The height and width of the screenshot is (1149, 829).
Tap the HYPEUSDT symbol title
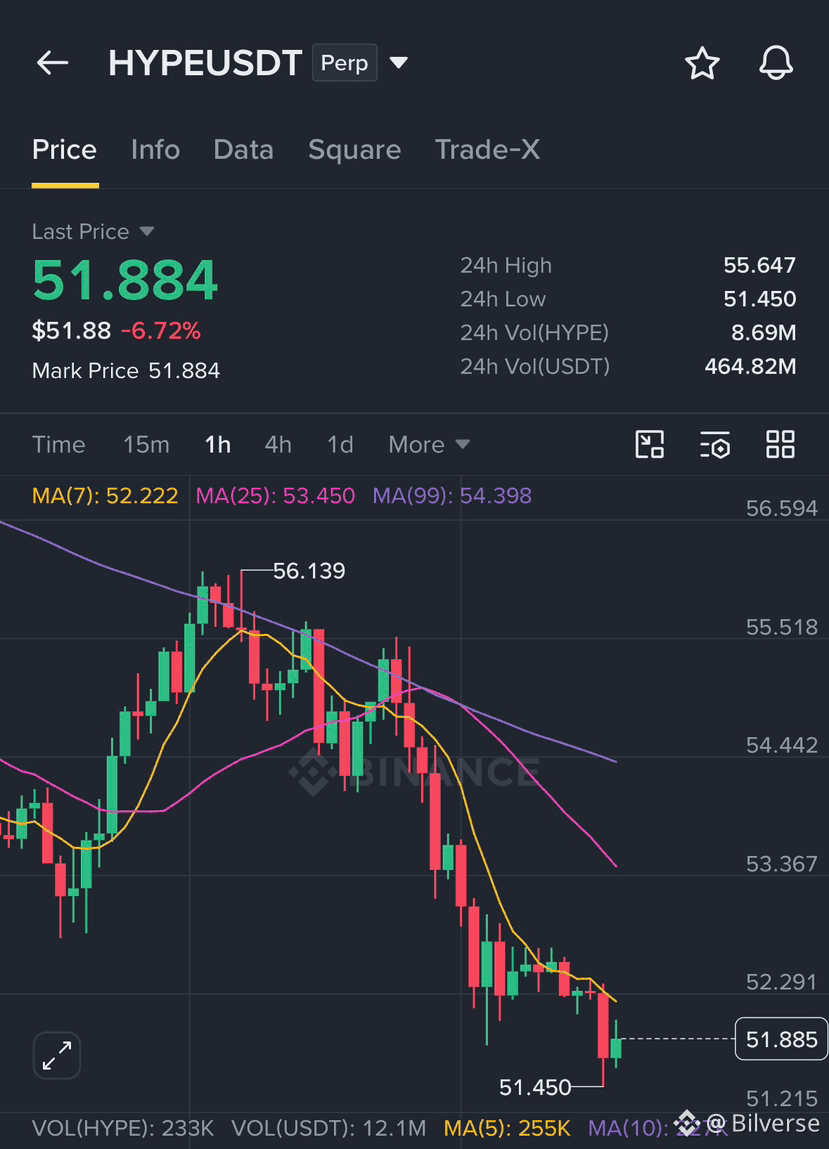tap(205, 63)
